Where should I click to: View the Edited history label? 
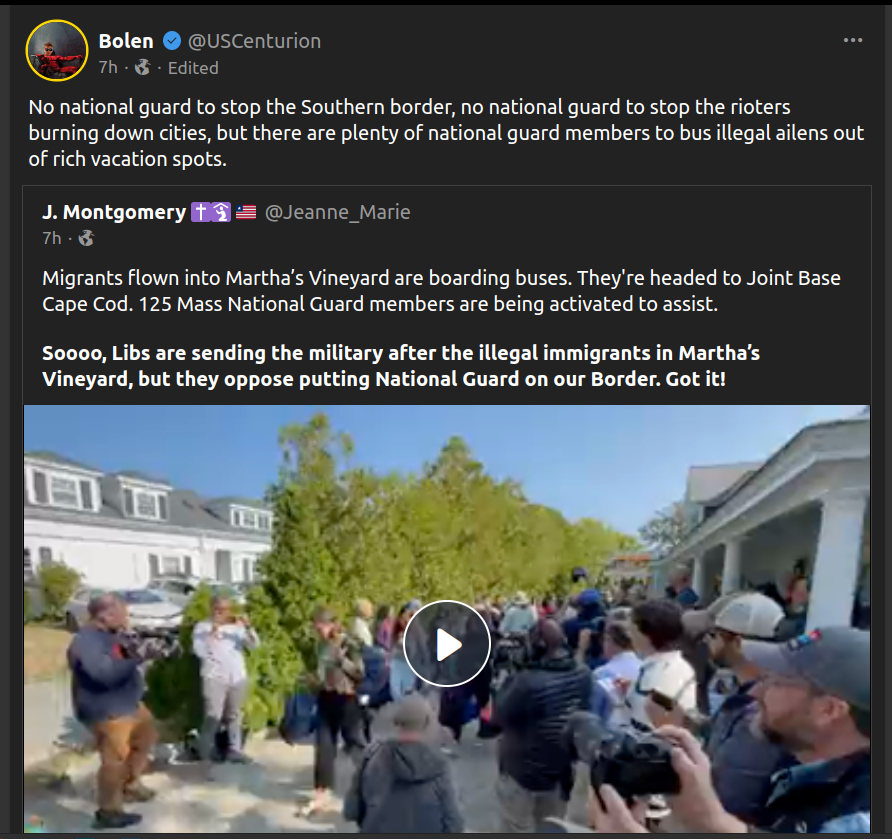pyautogui.click(x=193, y=68)
